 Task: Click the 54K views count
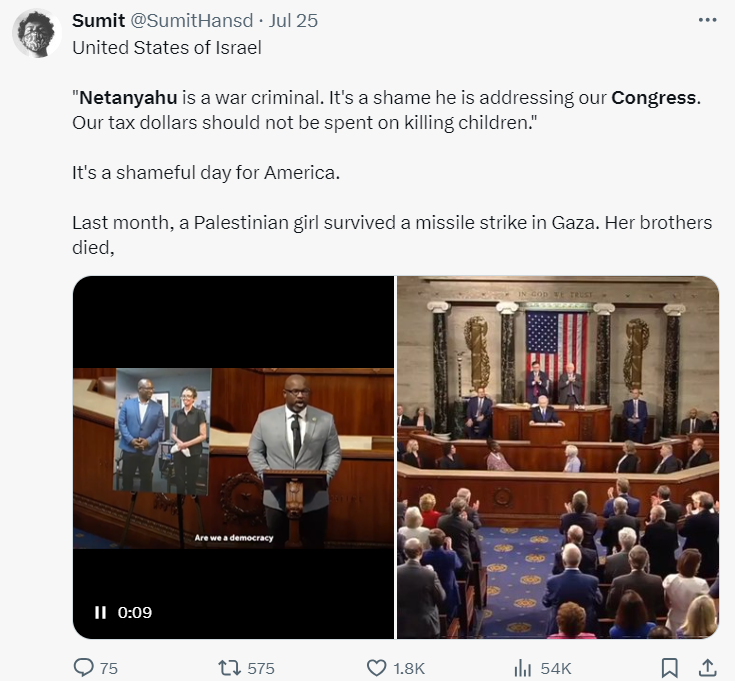coord(555,668)
